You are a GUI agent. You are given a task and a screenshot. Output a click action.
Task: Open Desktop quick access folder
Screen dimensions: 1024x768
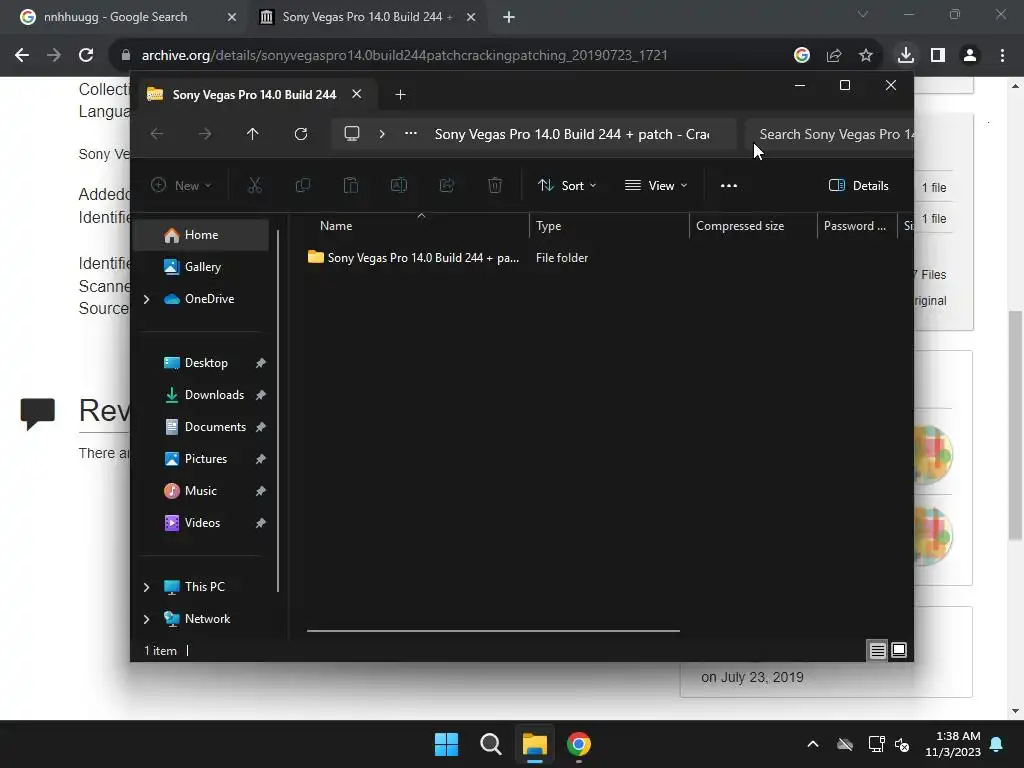tap(201, 363)
